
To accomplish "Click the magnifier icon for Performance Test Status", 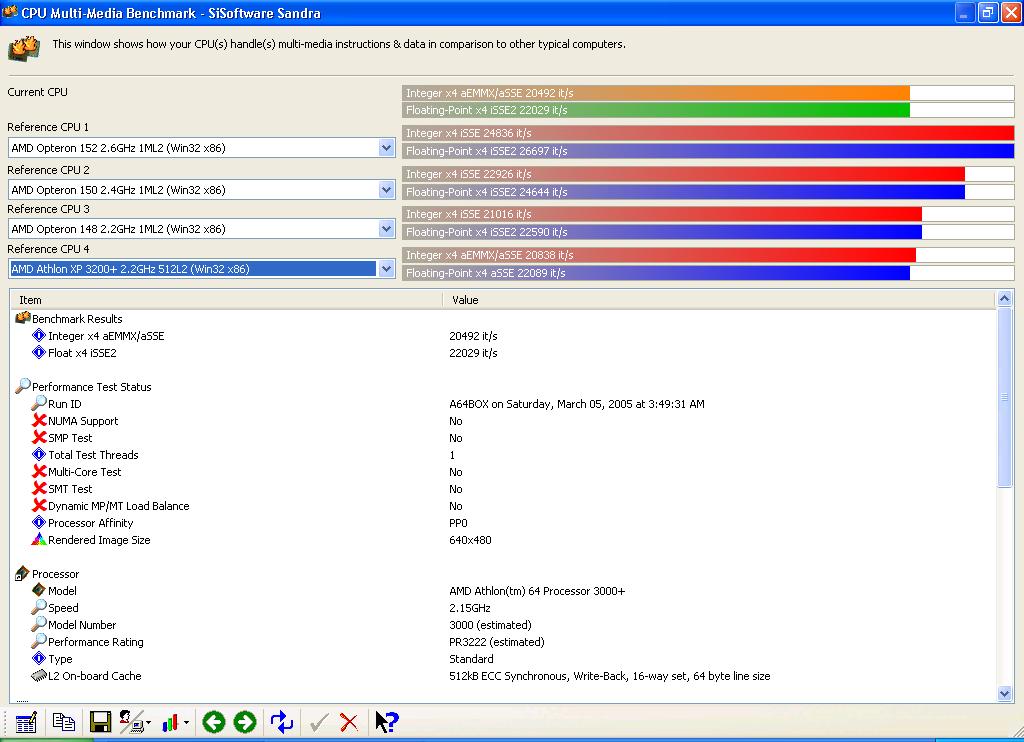I will (23, 386).
